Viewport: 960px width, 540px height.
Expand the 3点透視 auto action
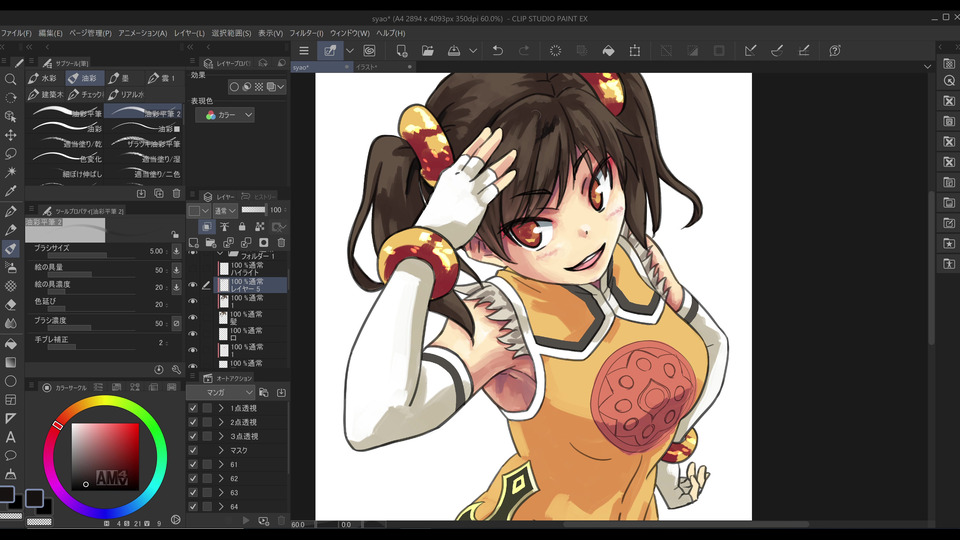point(221,436)
